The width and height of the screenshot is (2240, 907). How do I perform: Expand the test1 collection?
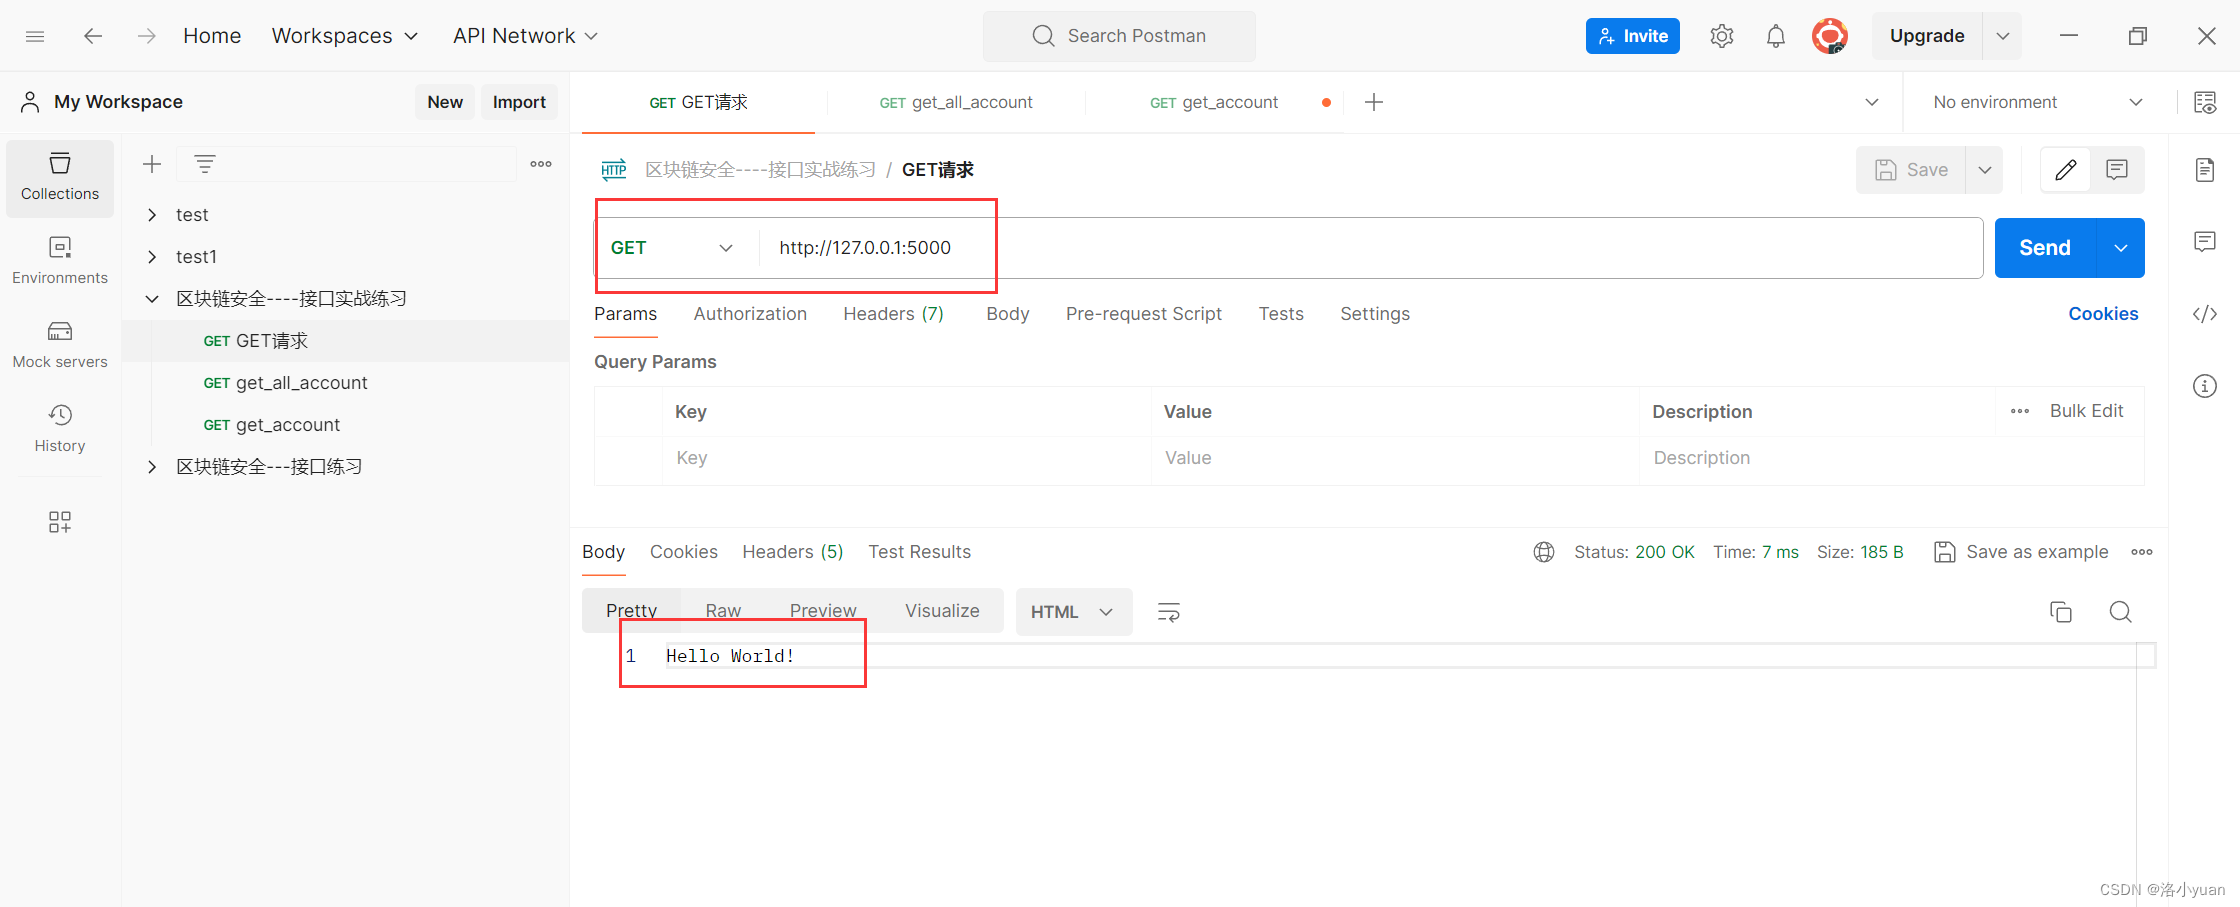point(152,257)
